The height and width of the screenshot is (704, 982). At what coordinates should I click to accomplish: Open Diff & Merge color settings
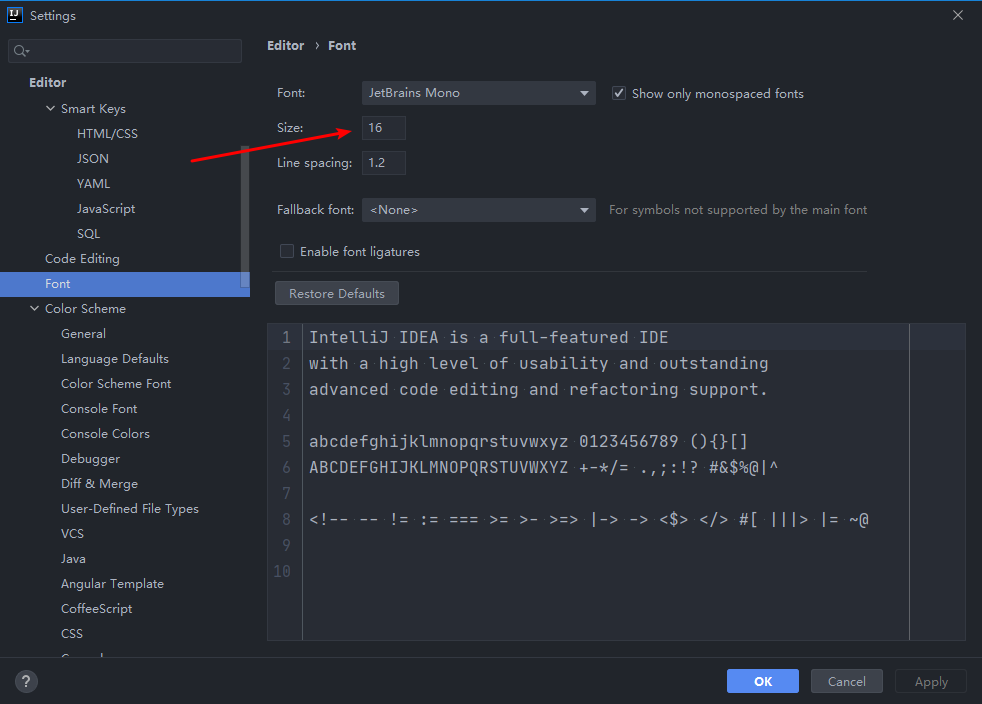[99, 484]
